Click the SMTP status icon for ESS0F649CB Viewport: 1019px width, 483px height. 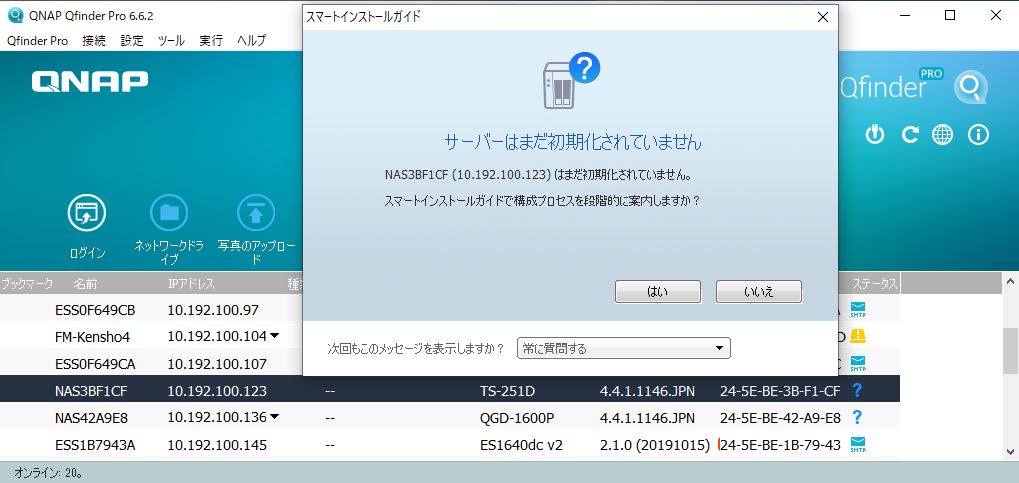coord(857,309)
